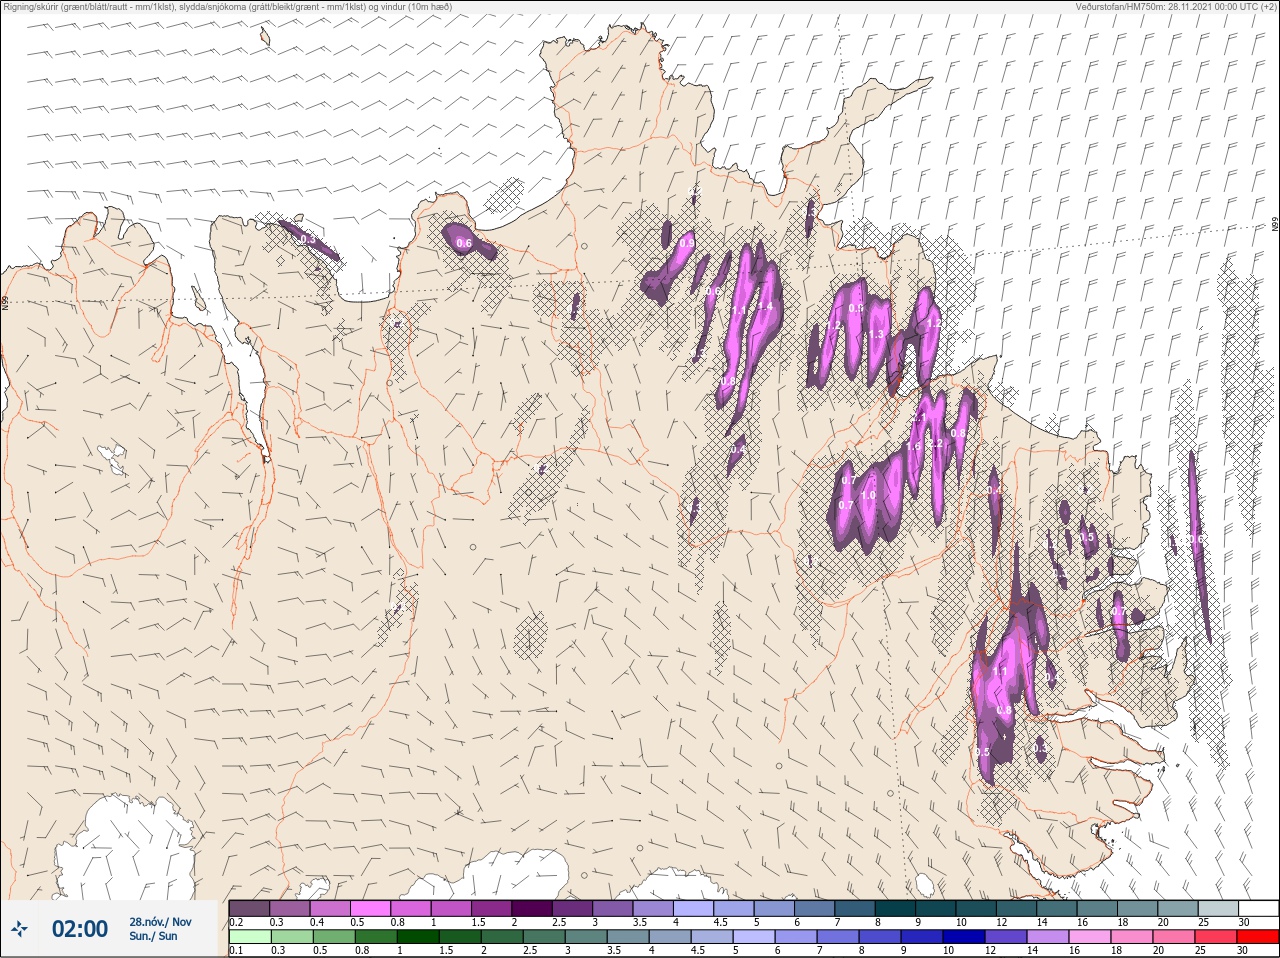Select the top-row legend swatch between 8 and 9
This screenshot has width=1280, height=958.
tap(897, 908)
